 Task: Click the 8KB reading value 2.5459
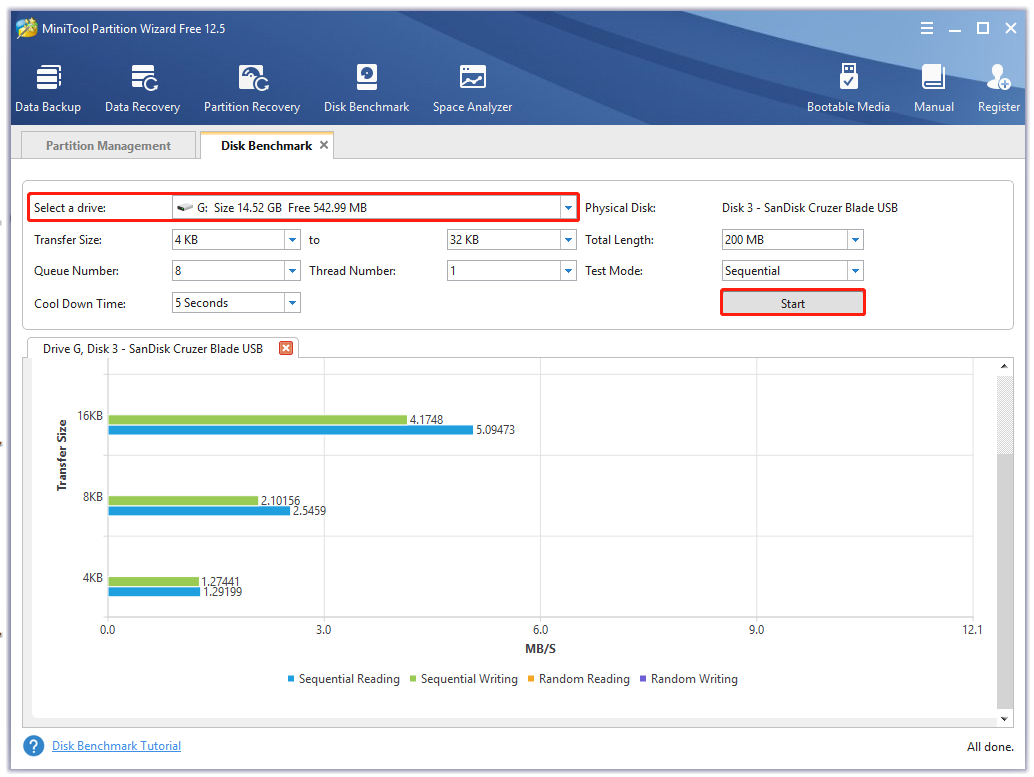[309, 511]
